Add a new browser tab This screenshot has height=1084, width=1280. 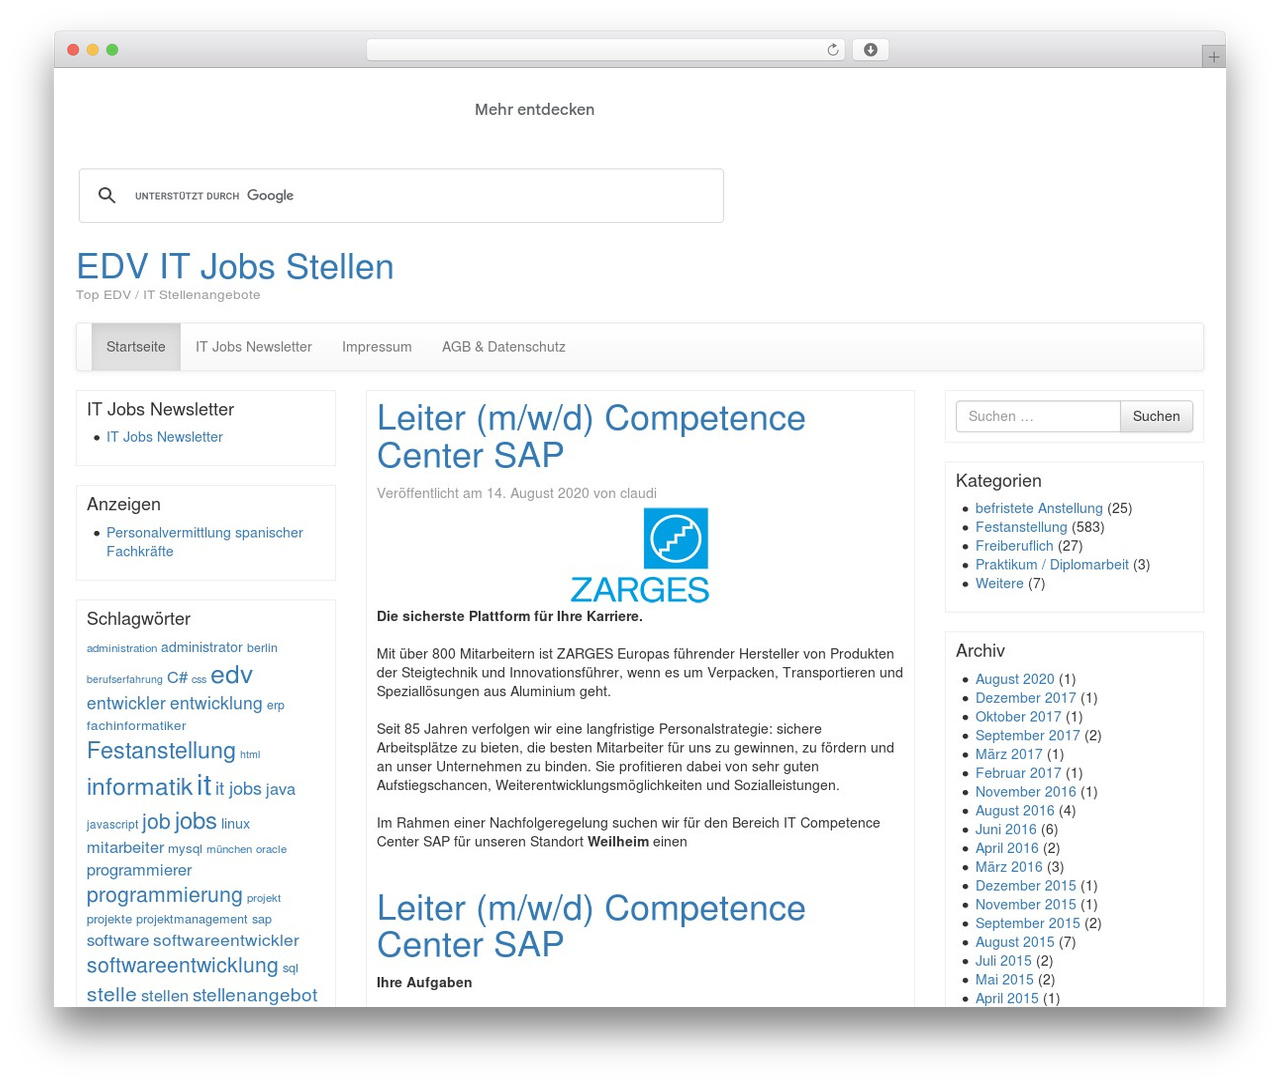[x=1213, y=57]
